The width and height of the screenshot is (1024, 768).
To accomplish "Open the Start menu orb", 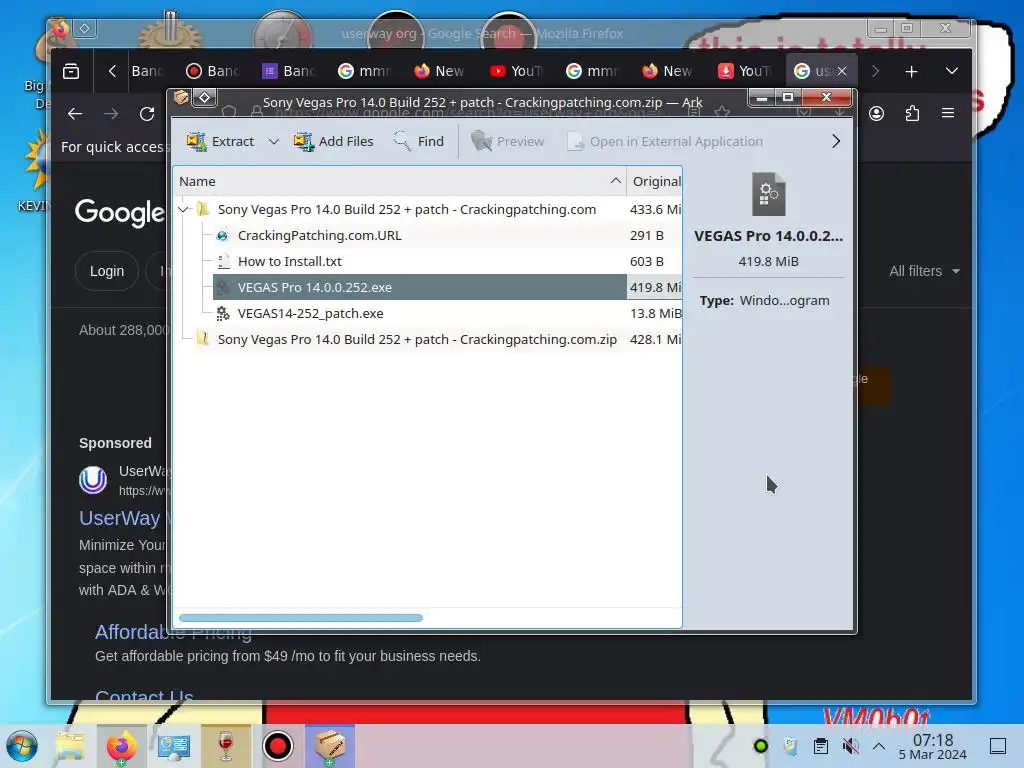I will pos(22,746).
